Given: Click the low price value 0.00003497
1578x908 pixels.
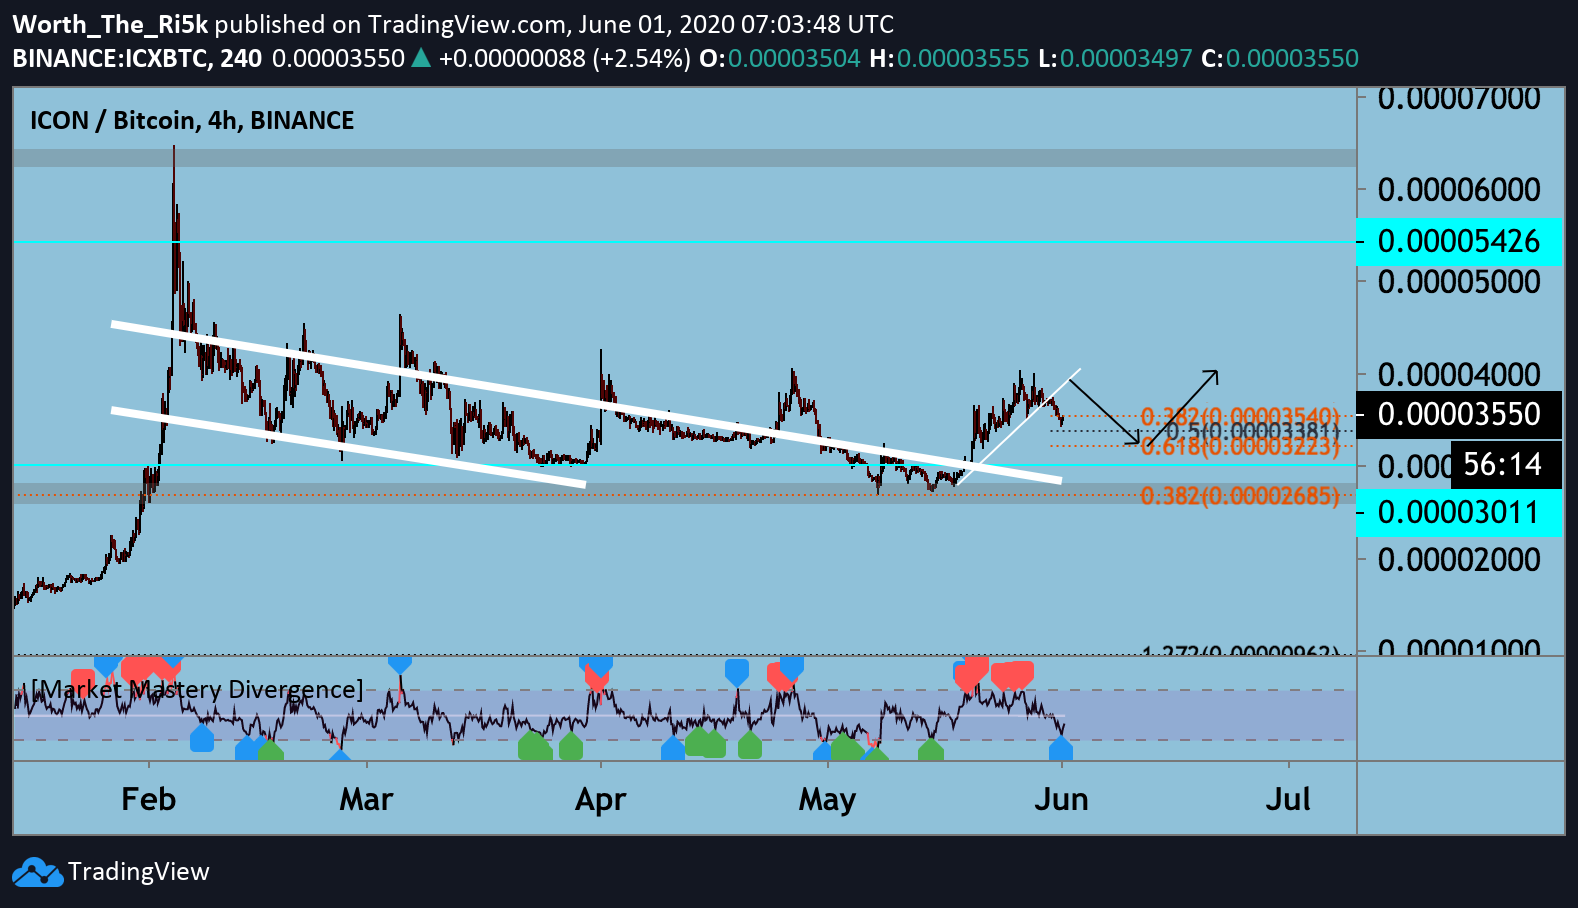Looking at the screenshot, I should click(x=1126, y=58).
